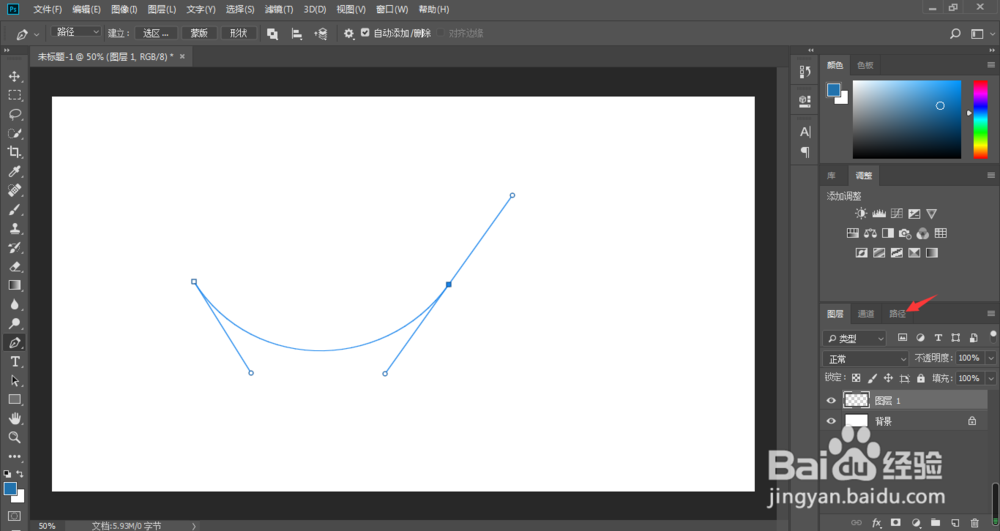Screen dimensions: 1000x531
Task: Open the 路径 tool mode dropdown
Action: click(x=77, y=32)
